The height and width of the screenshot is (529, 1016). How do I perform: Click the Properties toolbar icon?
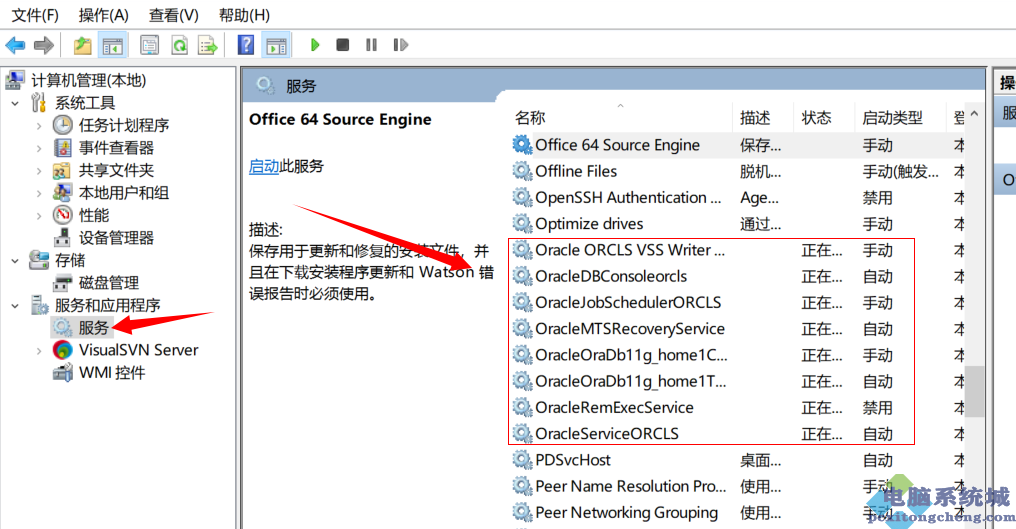click(150, 45)
